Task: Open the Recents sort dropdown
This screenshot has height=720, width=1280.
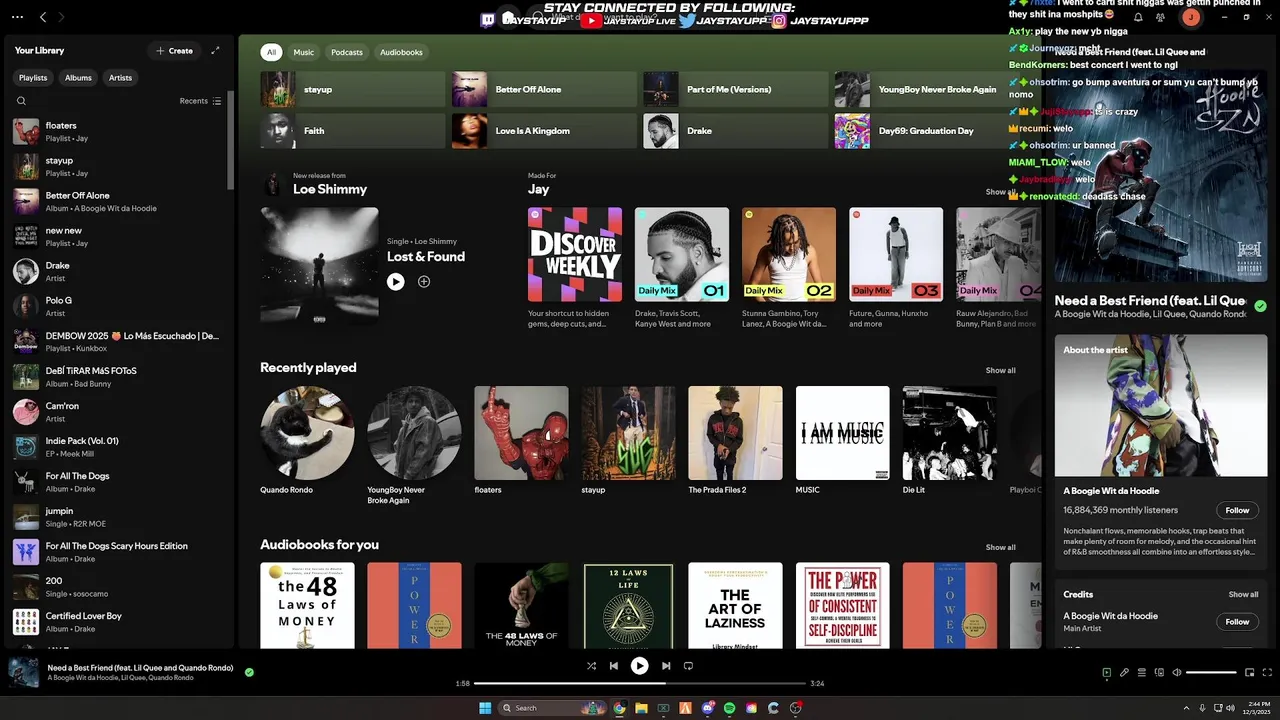Action: tap(200, 101)
